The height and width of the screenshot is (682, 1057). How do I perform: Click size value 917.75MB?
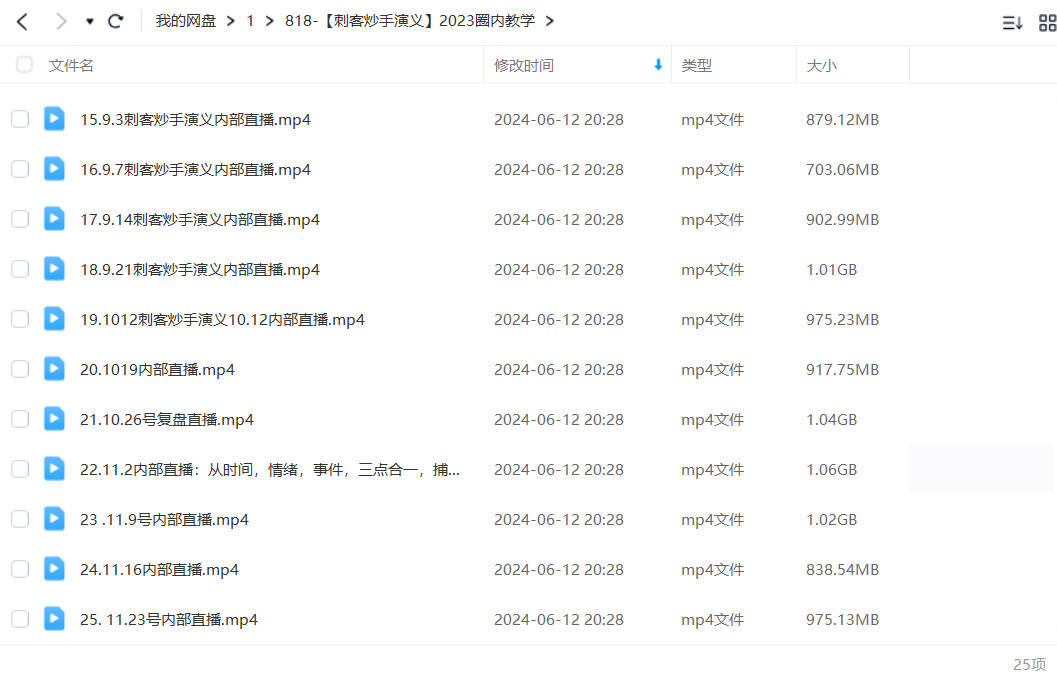tap(843, 370)
